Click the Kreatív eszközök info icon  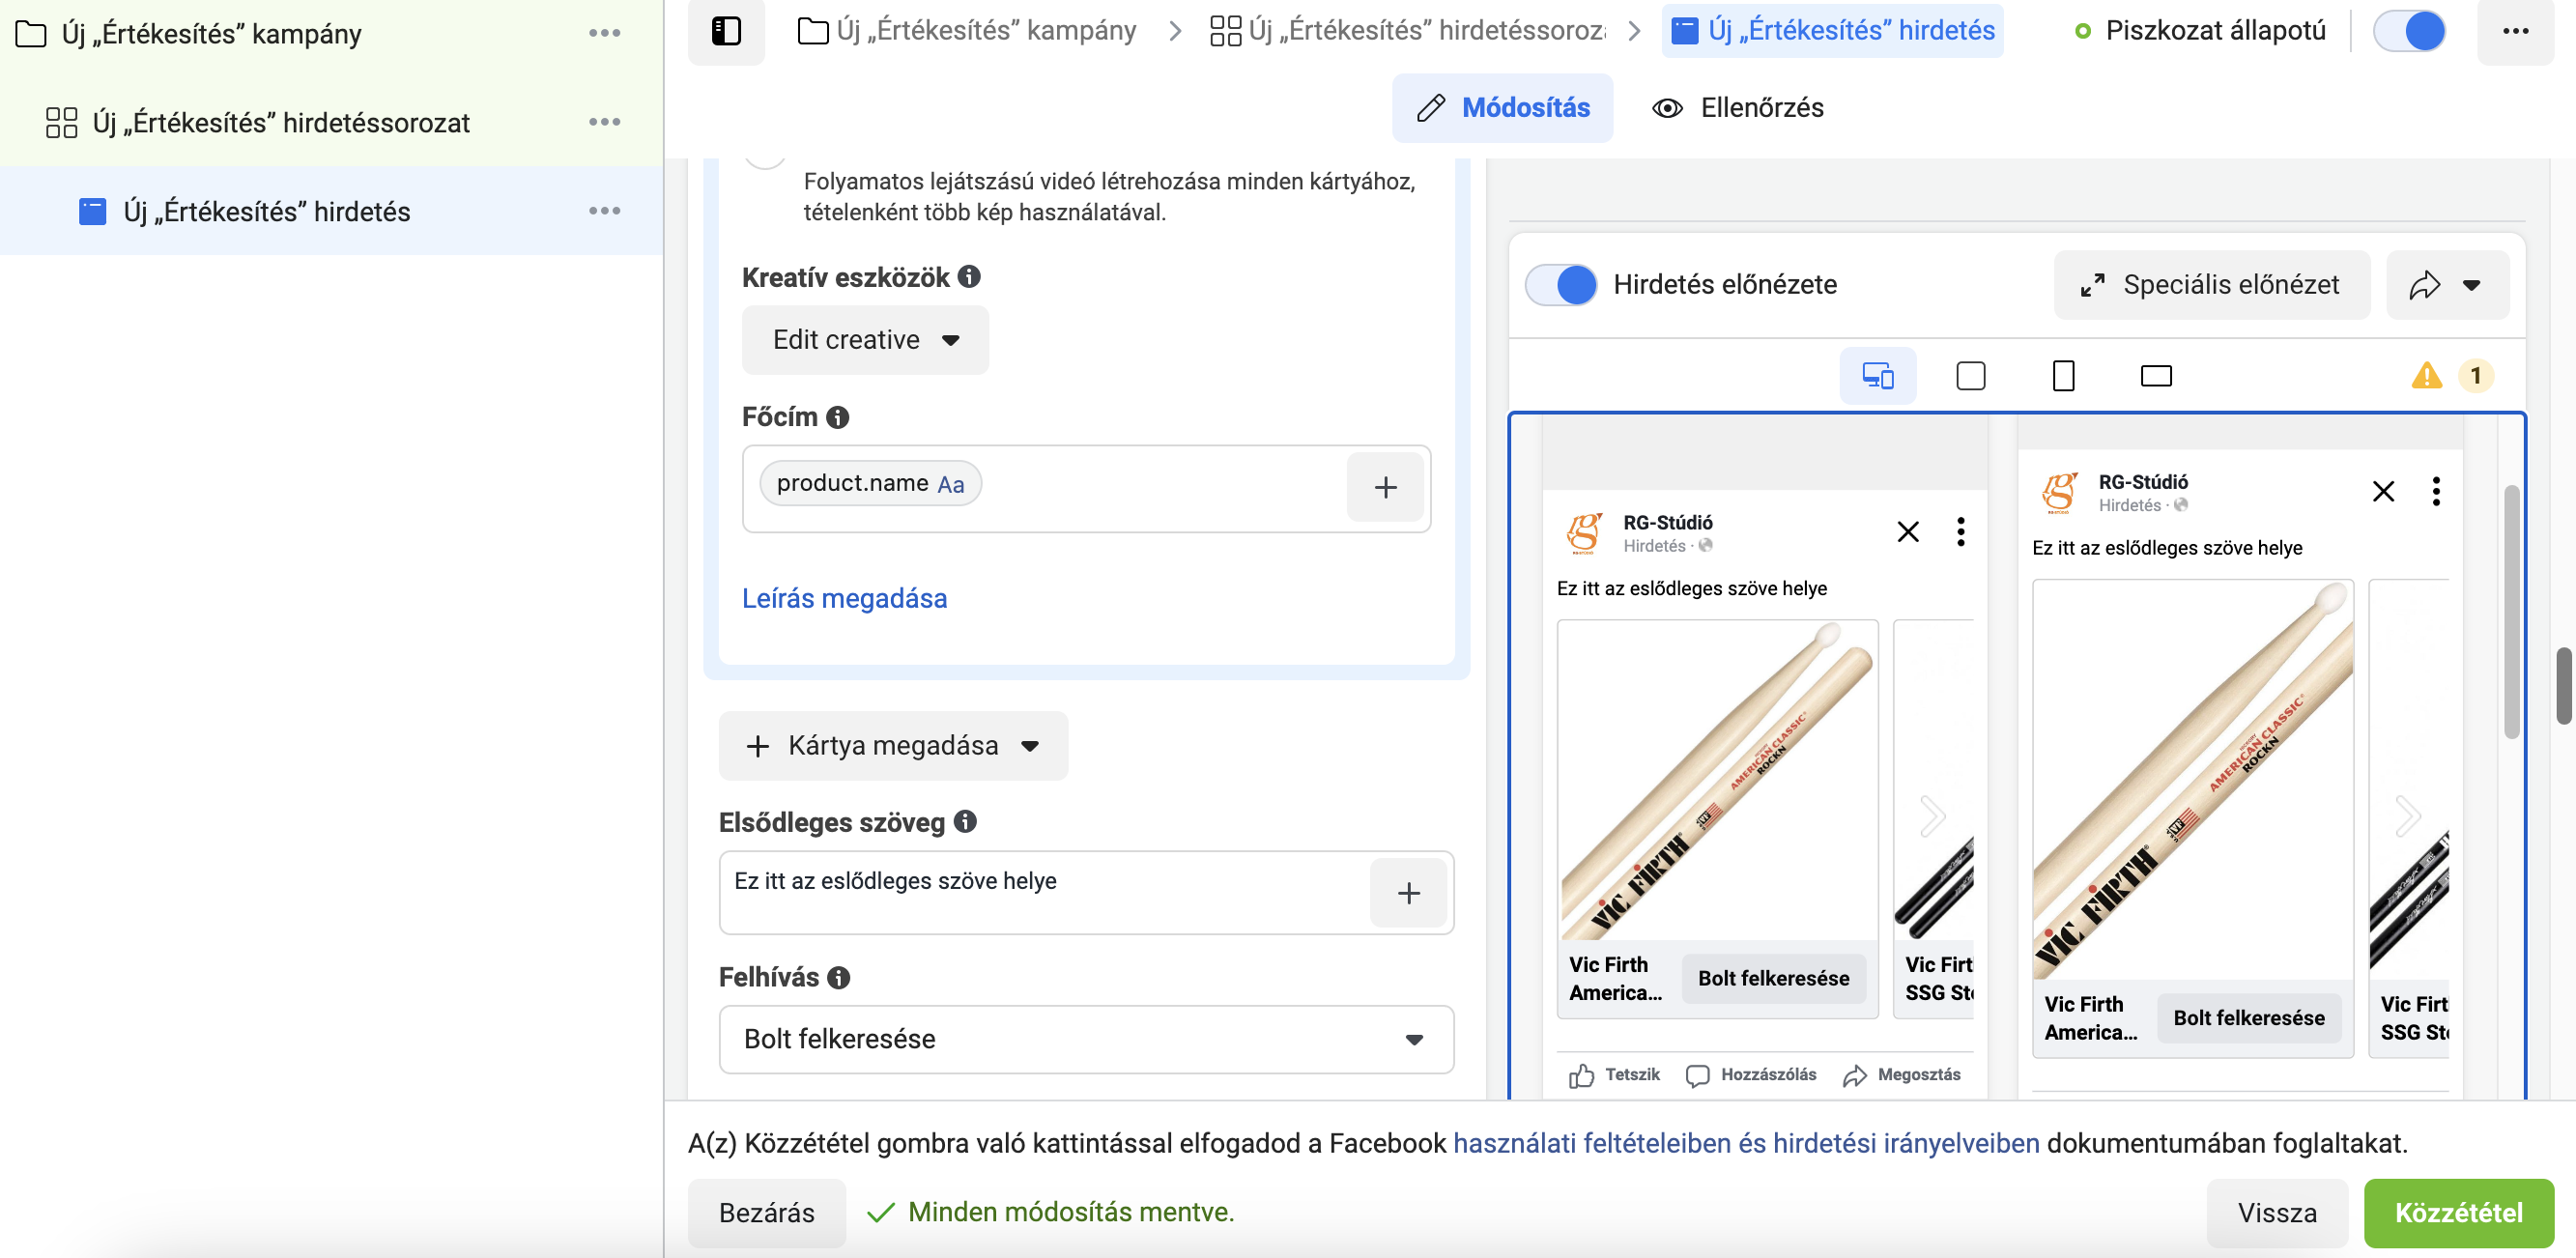point(969,277)
